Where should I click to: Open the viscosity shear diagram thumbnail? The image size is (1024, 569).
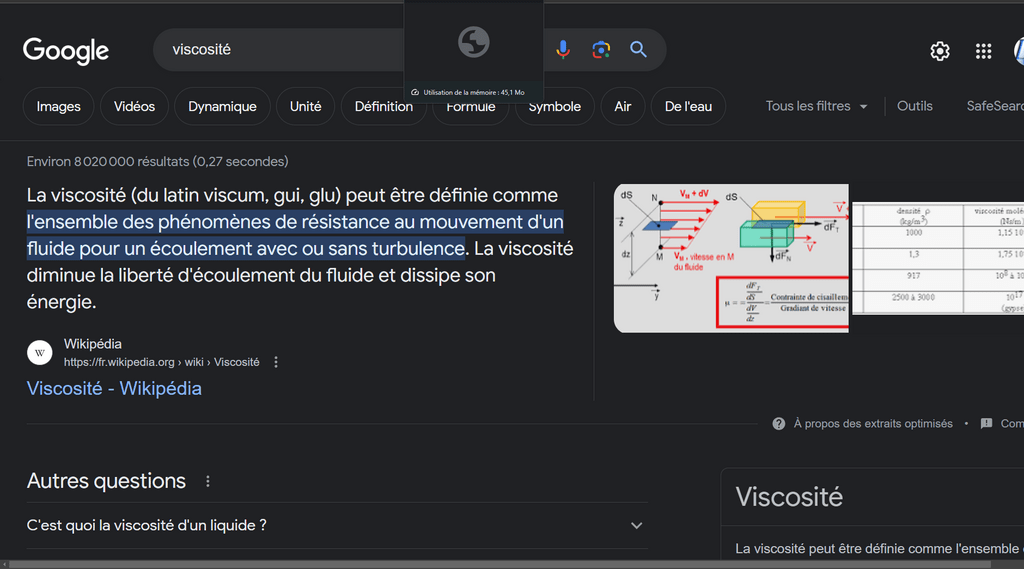pyautogui.click(x=731, y=258)
